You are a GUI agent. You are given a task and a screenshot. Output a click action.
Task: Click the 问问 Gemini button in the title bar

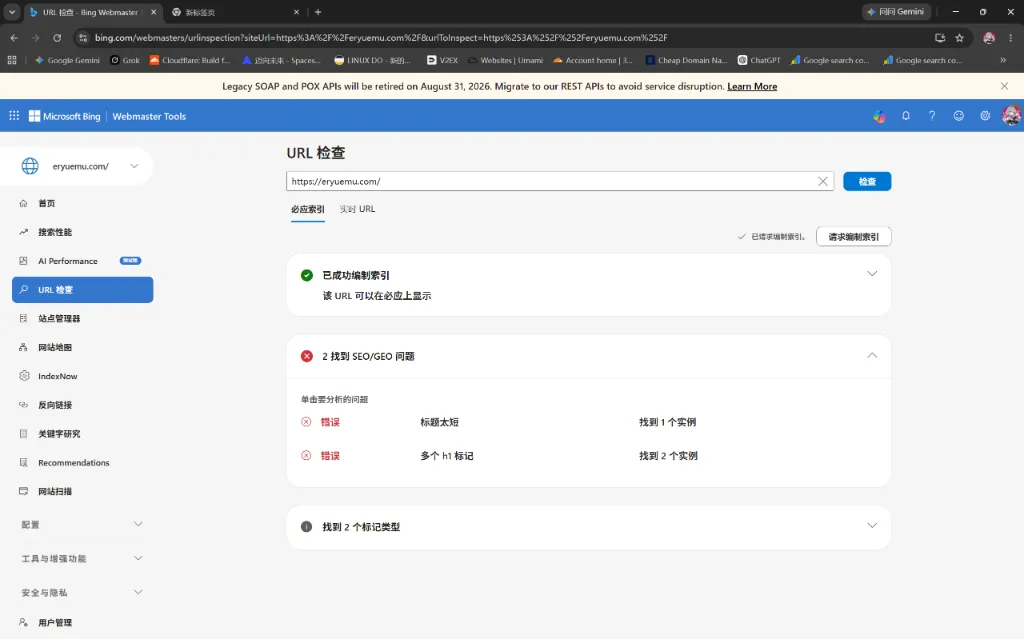point(895,12)
